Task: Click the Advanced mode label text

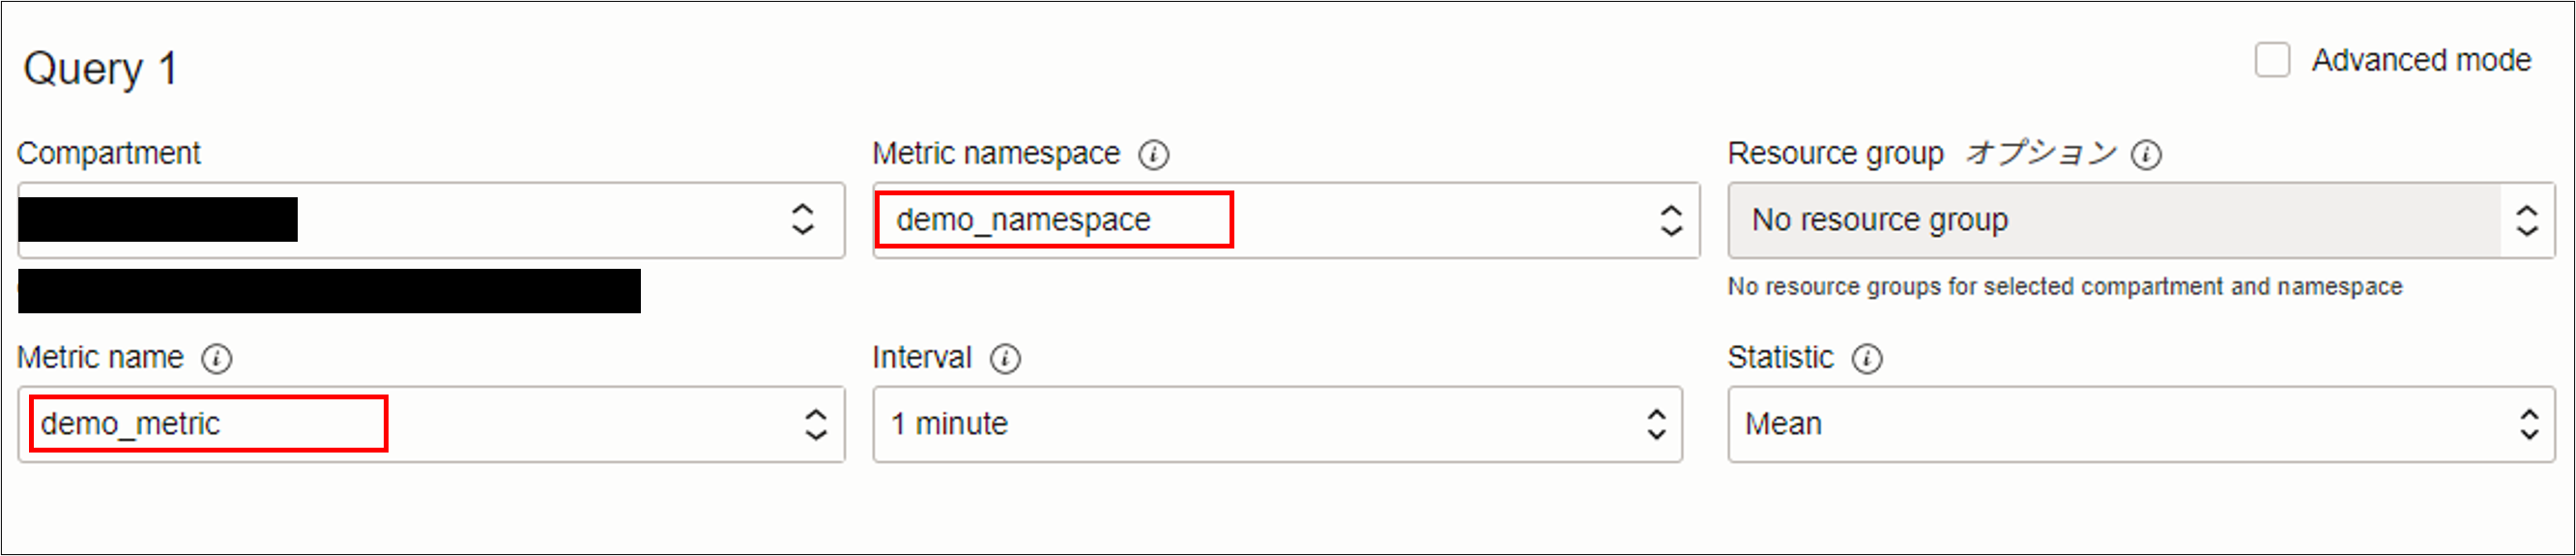Action: (x=2421, y=60)
